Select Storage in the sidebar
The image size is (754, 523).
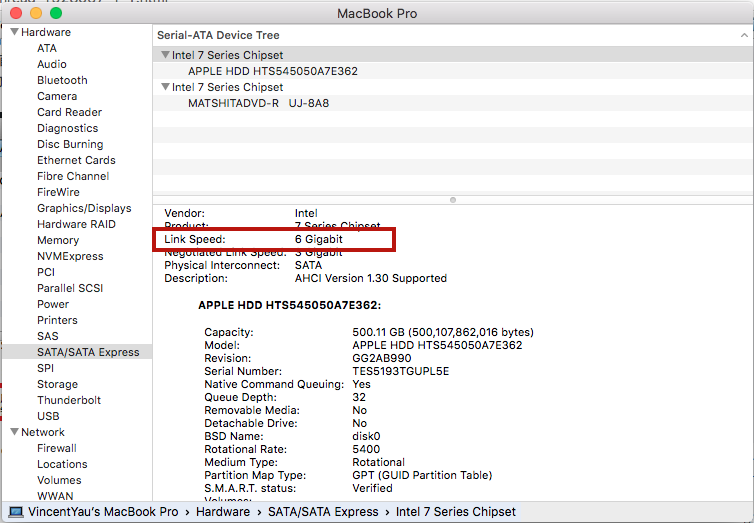point(58,384)
